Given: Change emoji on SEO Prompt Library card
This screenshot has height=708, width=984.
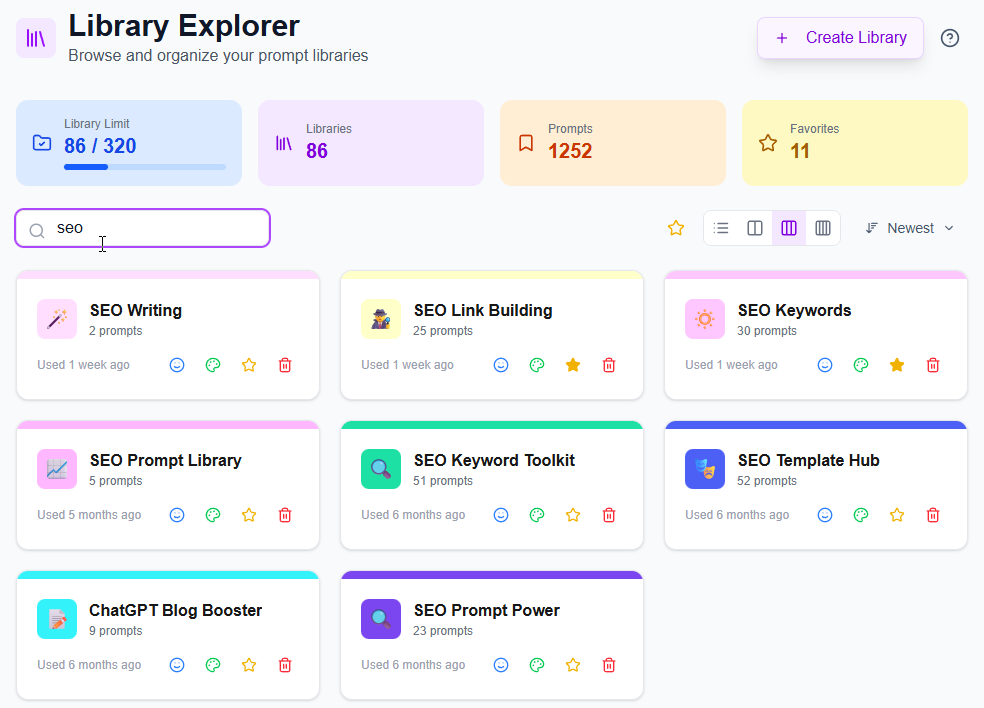Looking at the screenshot, I should tap(177, 515).
